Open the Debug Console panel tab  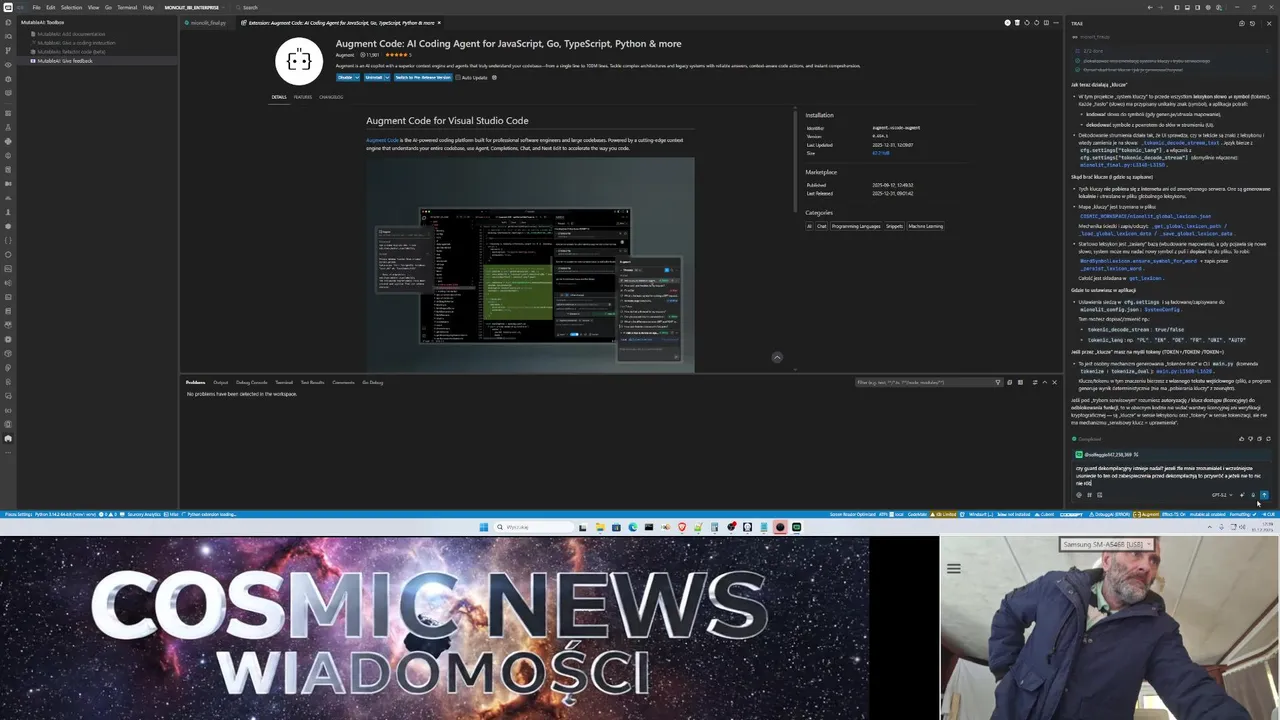(251, 382)
